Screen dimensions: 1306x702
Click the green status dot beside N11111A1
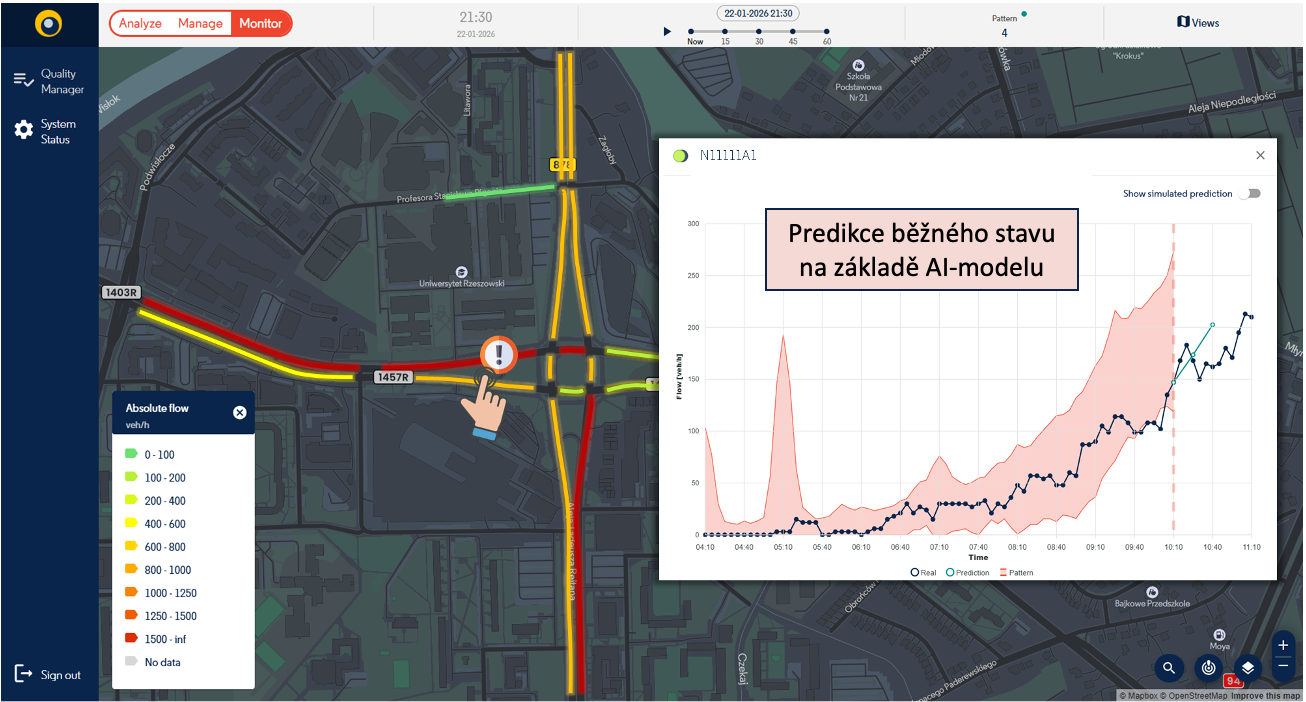point(681,156)
